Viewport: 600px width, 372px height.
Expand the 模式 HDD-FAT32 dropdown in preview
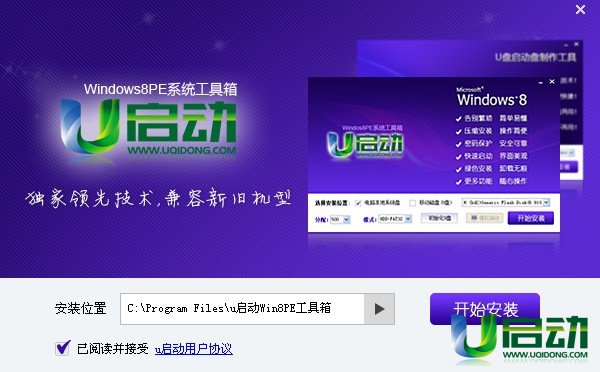395,219
